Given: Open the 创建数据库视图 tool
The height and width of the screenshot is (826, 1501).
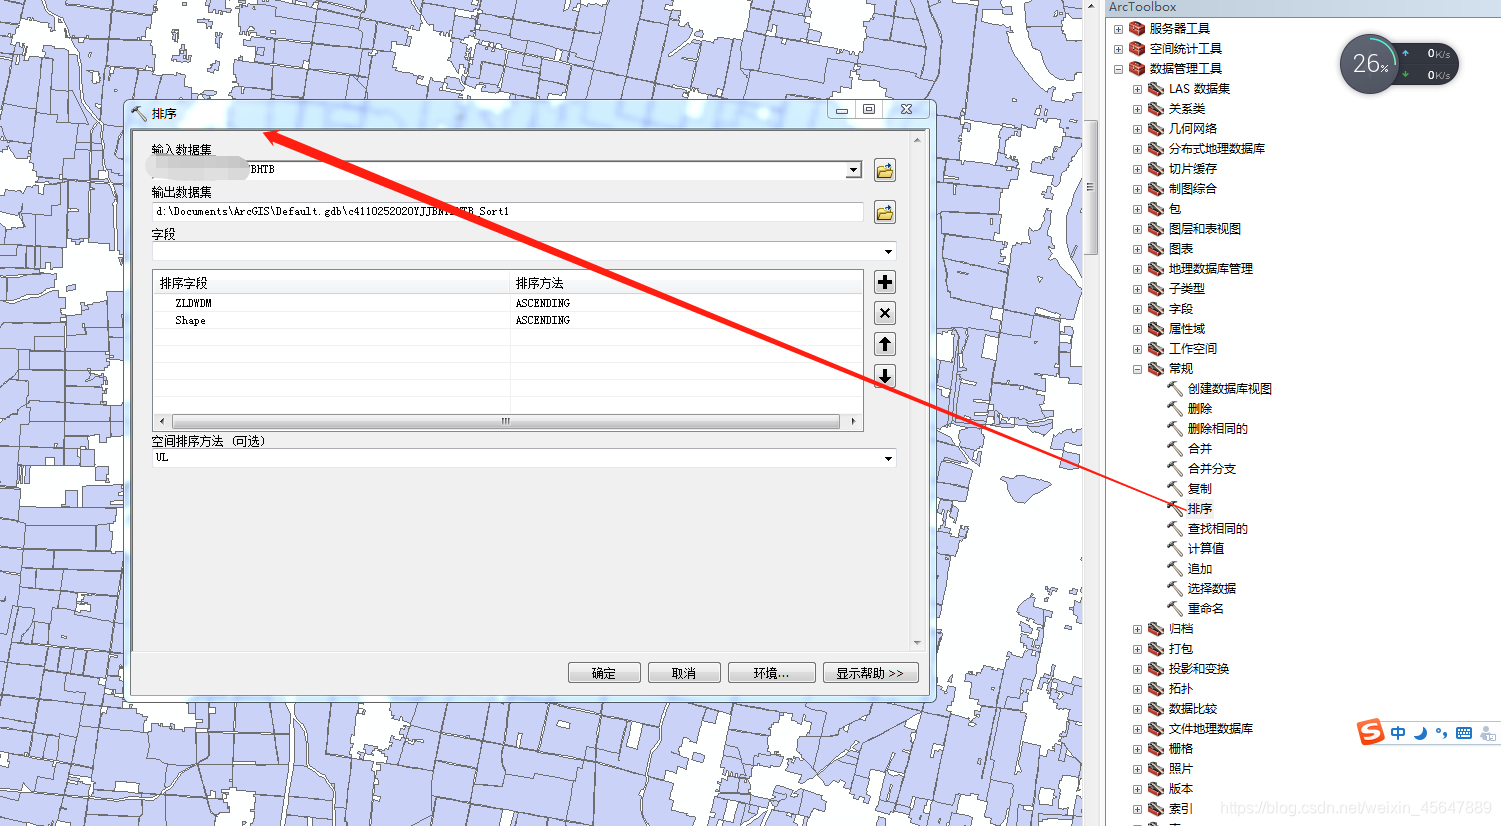Looking at the screenshot, I should [1229, 389].
